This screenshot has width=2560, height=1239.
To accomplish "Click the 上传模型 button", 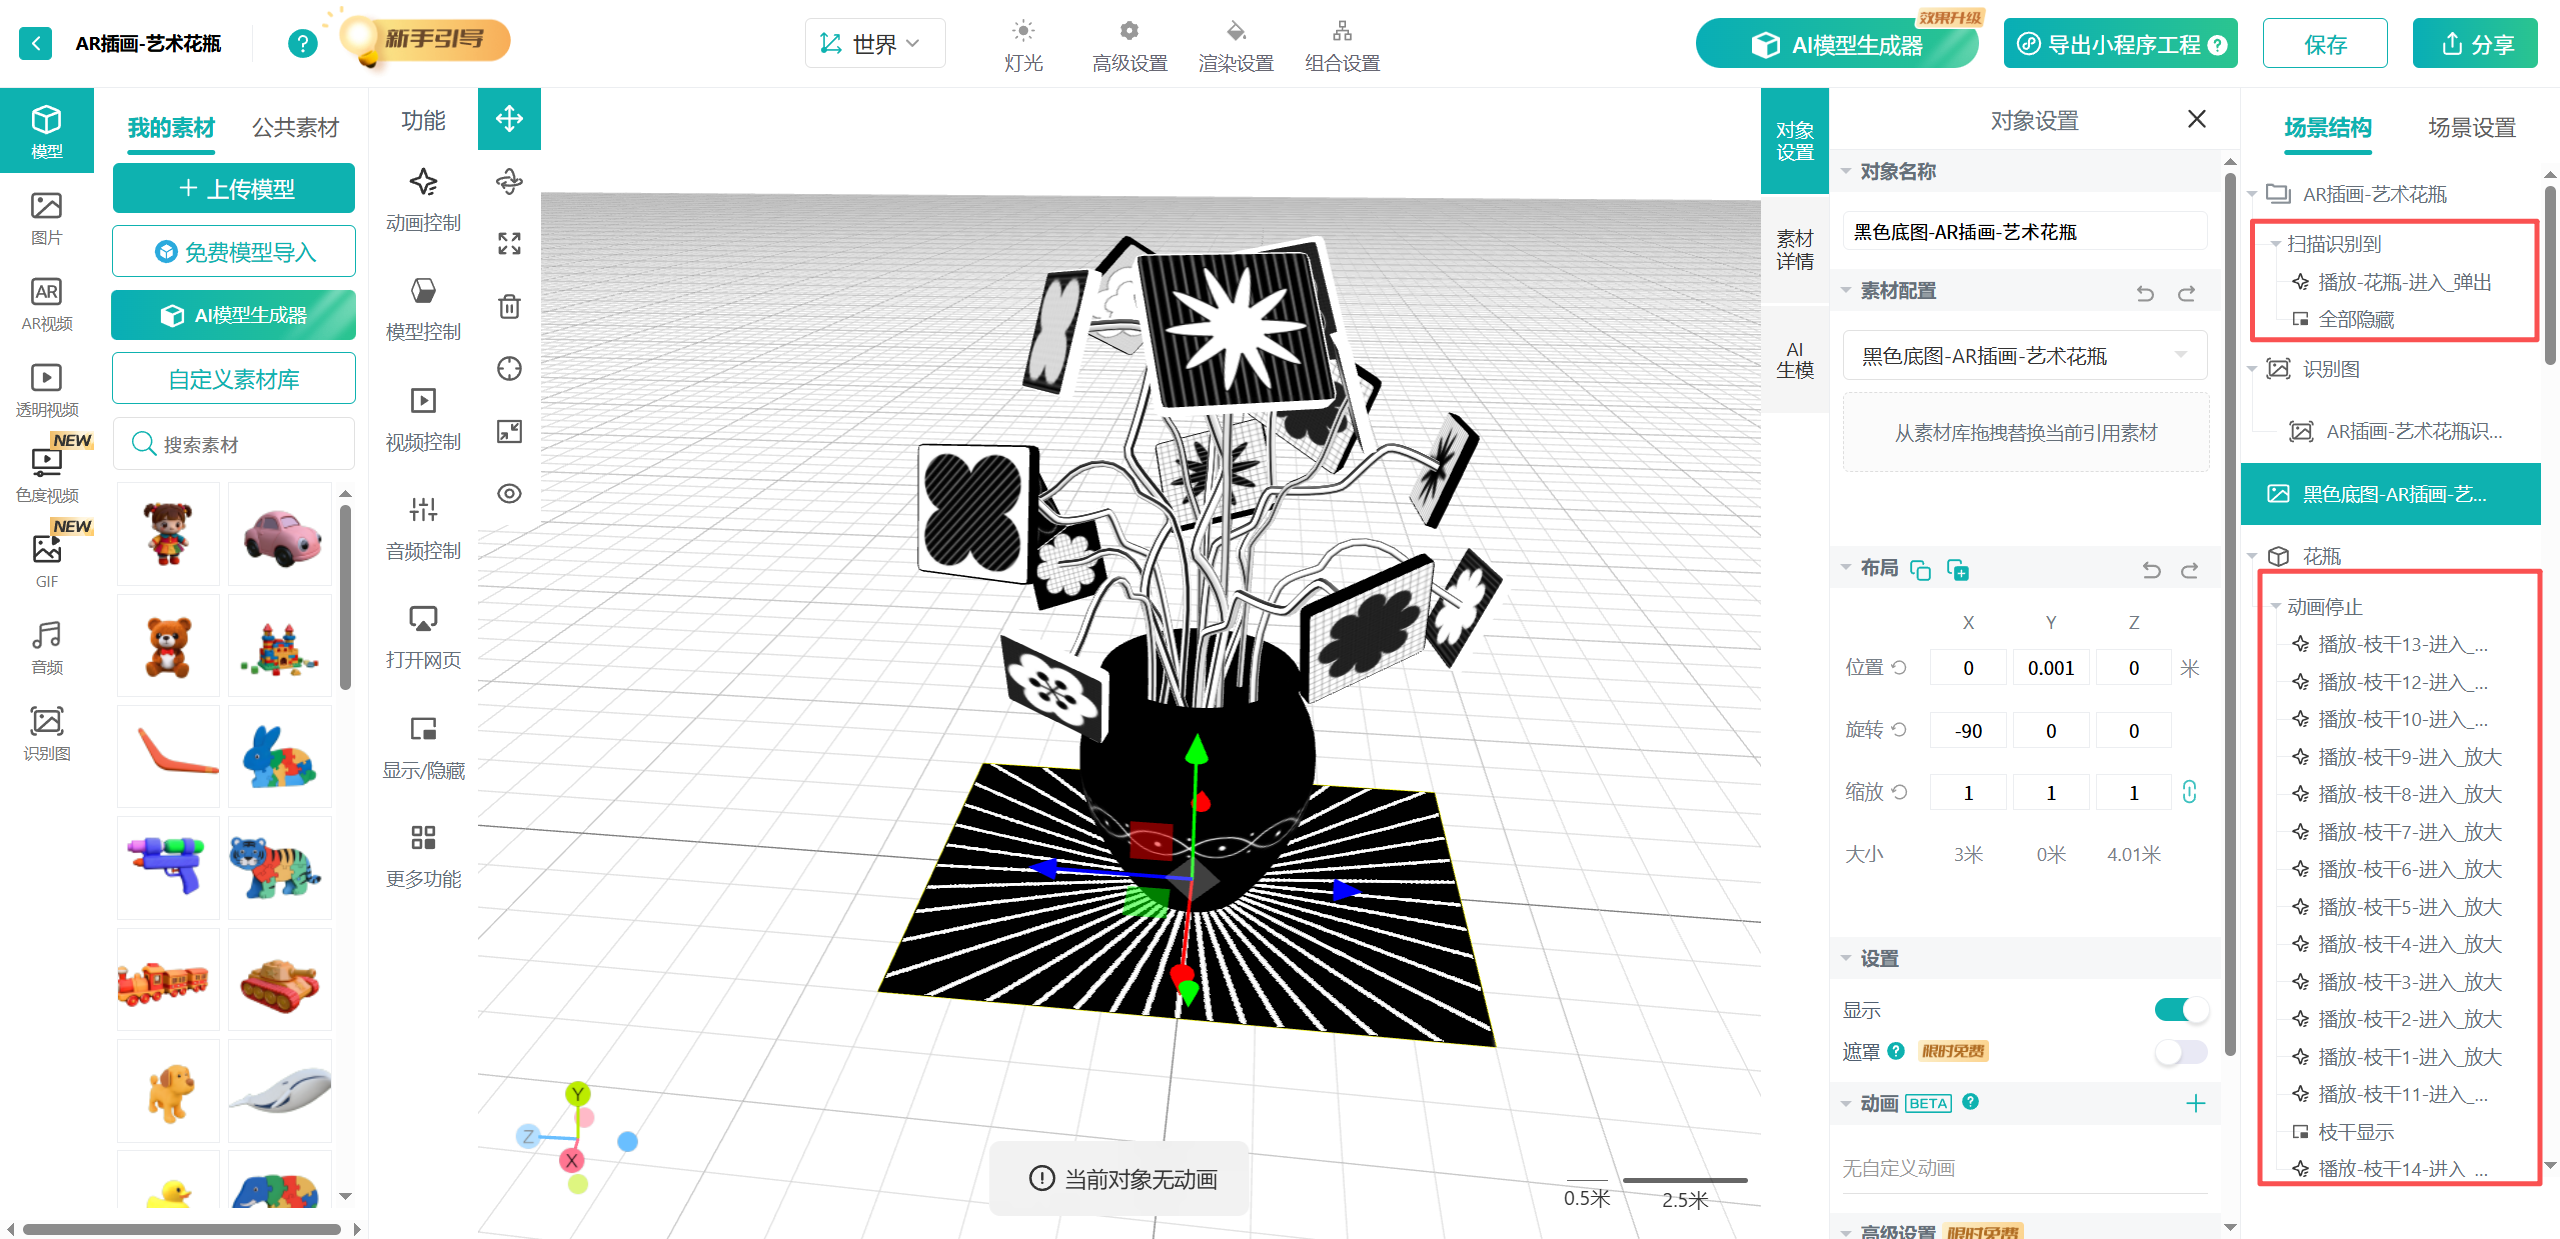I will pyautogui.click(x=234, y=189).
